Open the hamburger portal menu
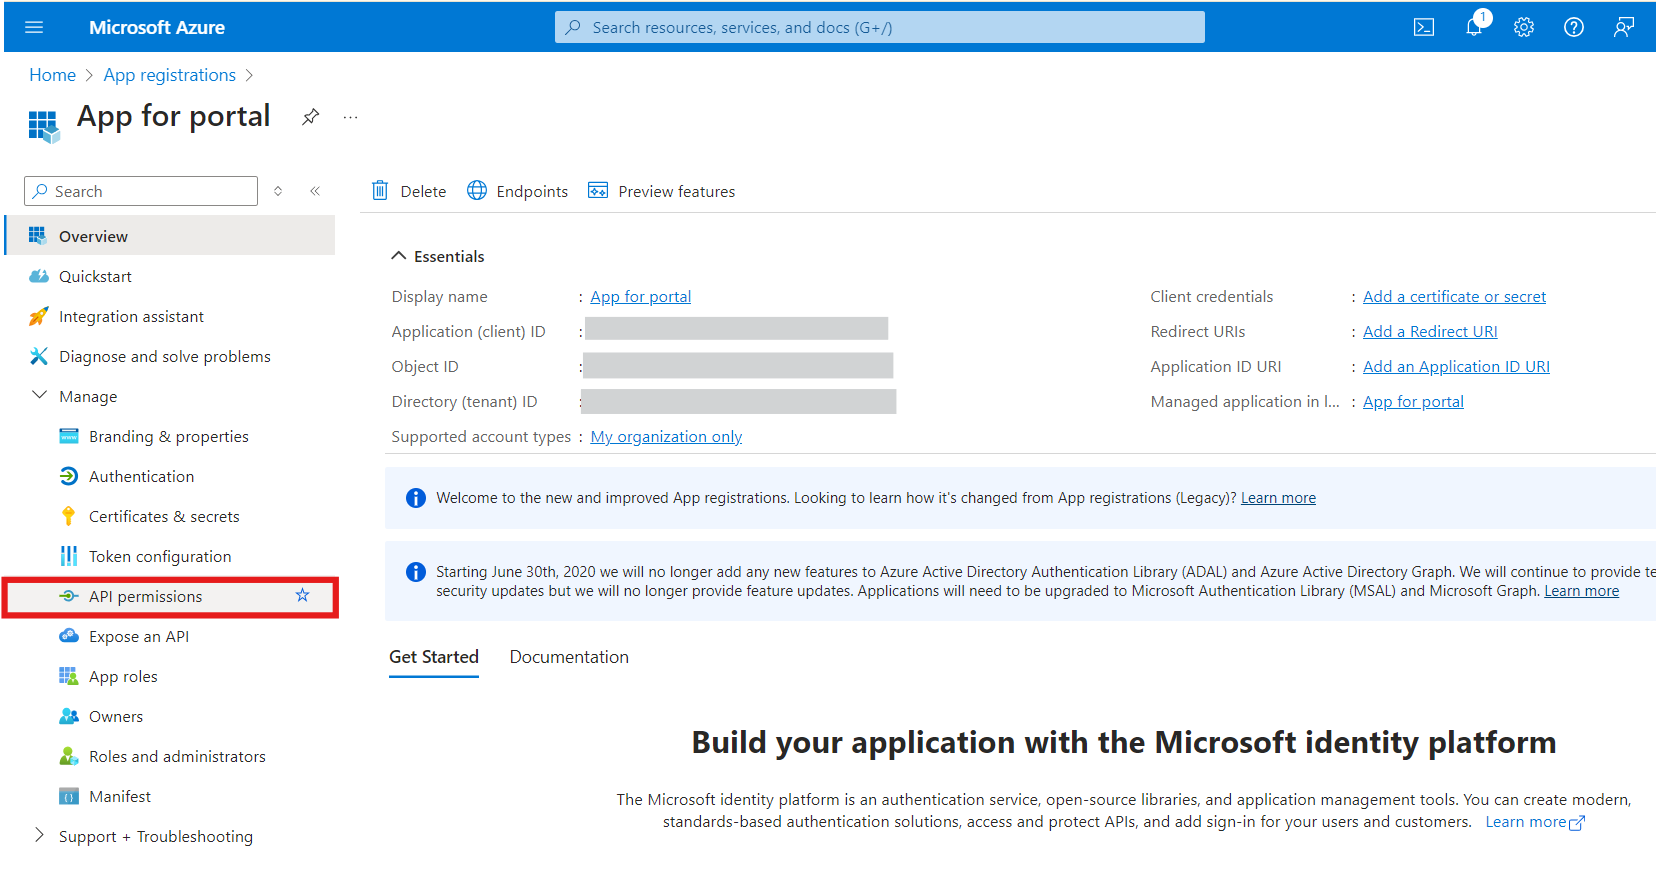 tap(34, 27)
